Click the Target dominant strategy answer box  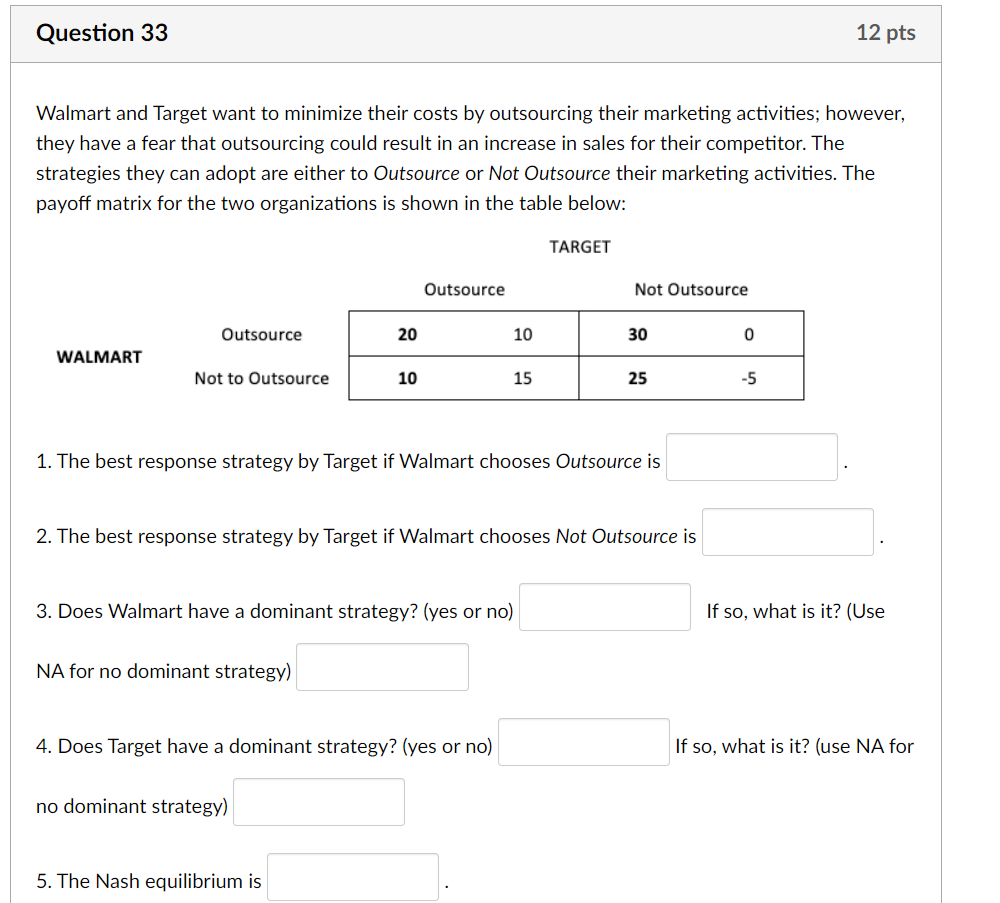318,802
